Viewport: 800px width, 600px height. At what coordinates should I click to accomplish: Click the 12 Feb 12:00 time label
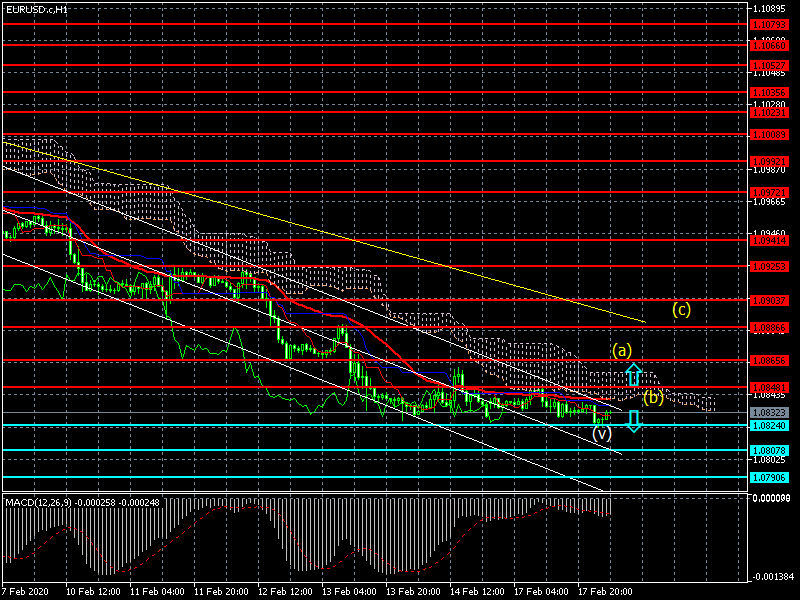tap(285, 591)
